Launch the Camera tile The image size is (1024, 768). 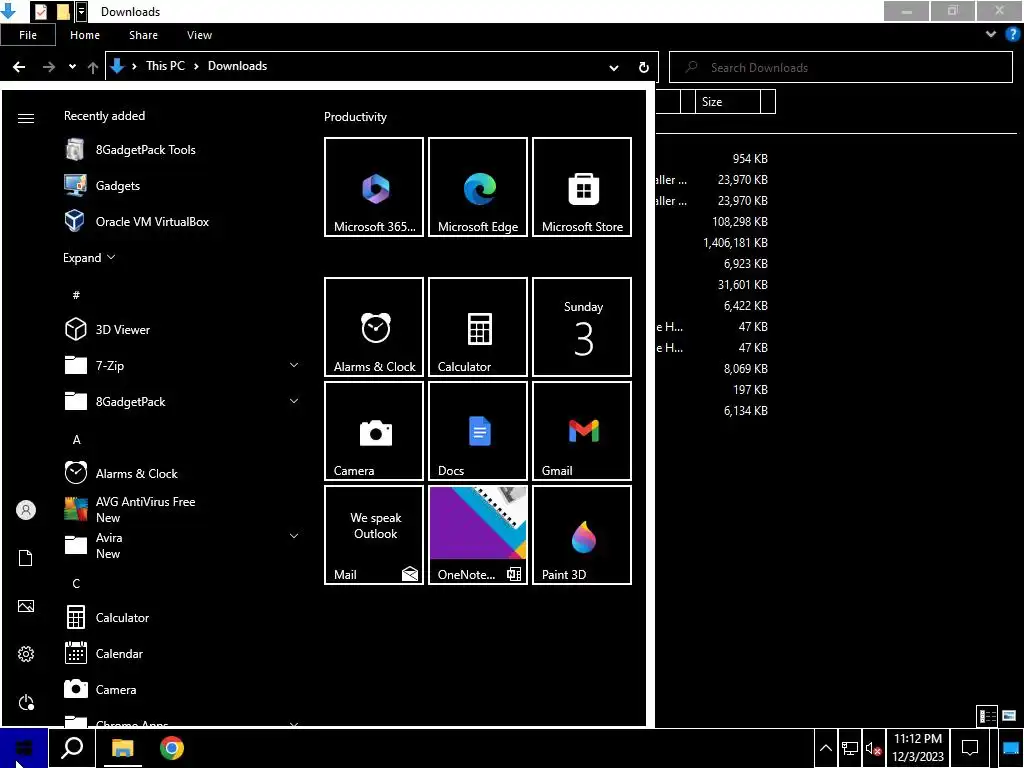[374, 431]
